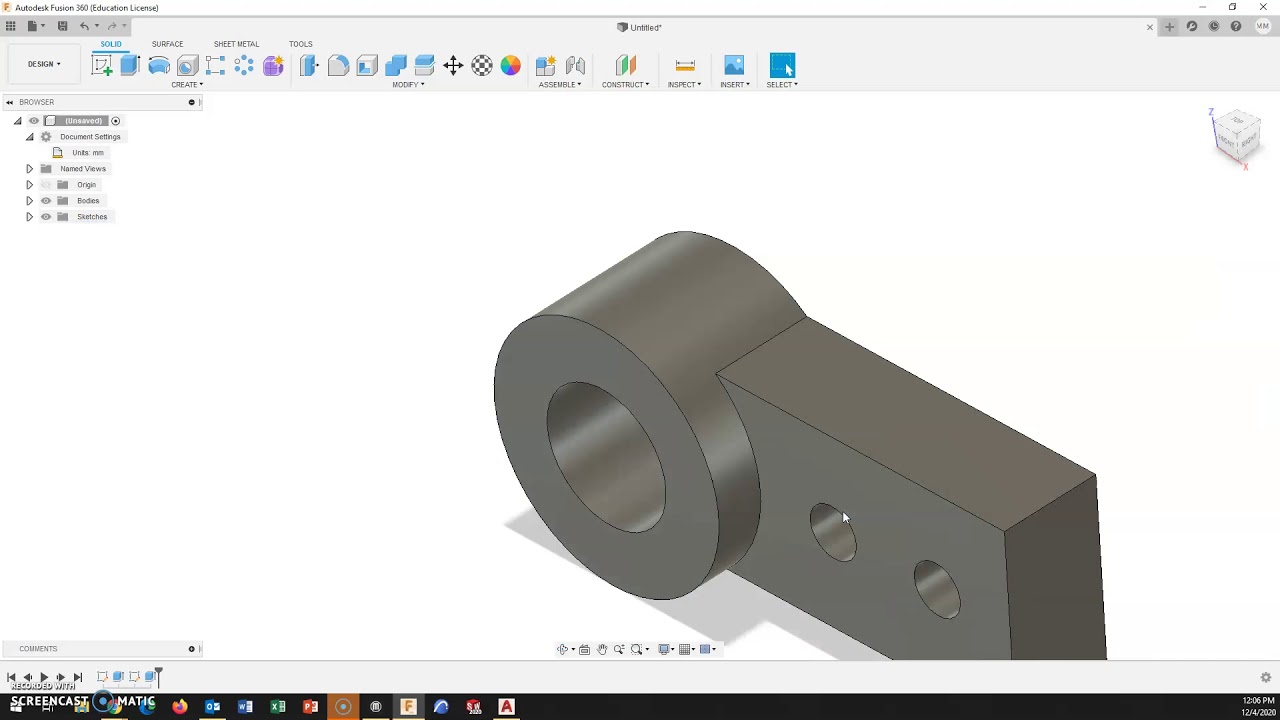Screen dimensions: 1280x720
Task: Open the CONSTRUCT dropdown menu
Action: [625, 85]
